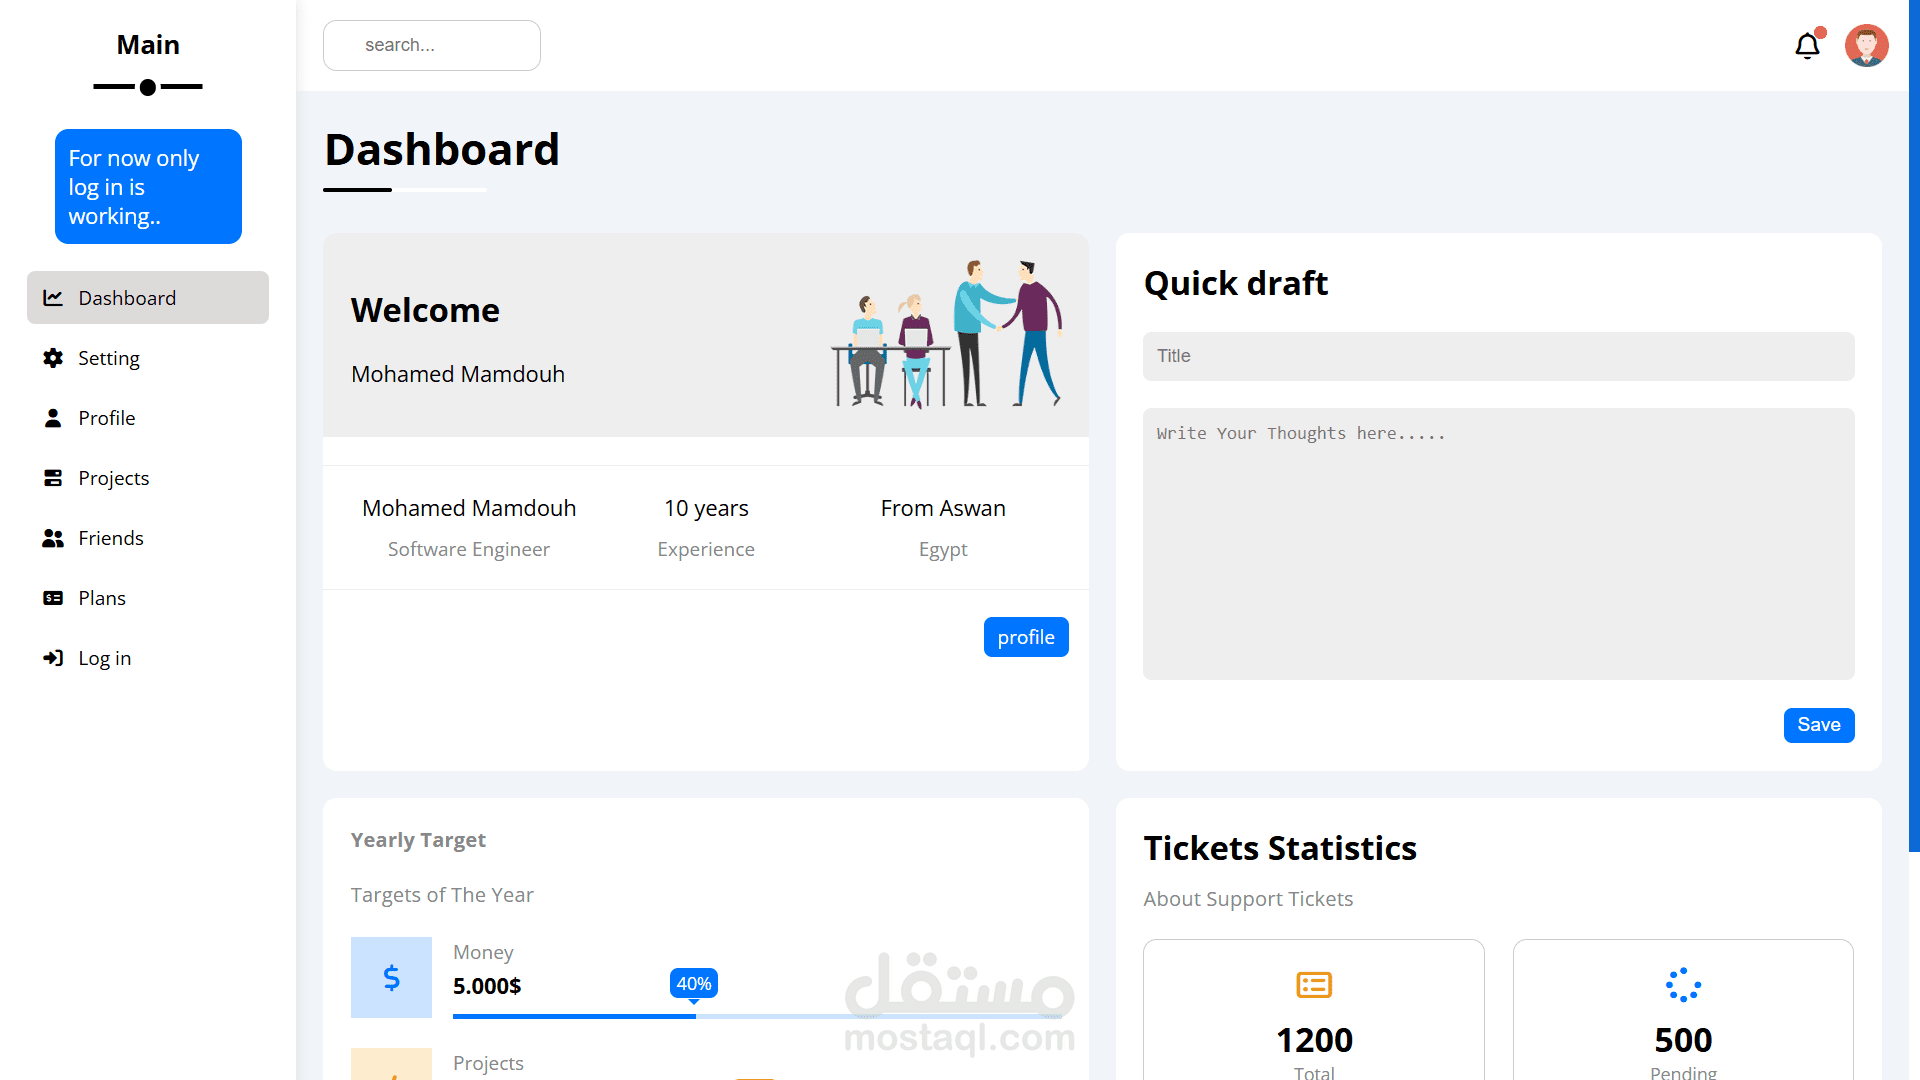The image size is (1920, 1080).
Task: Click the 40% progress tooltip
Action: click(694, 984)
